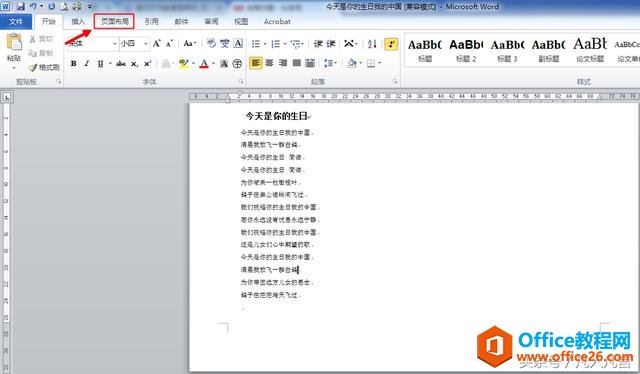Image resolution: width=640 pixels, height=374 pixels.
Task: Toggle Italic formatting
Action: (x=87, y=64)
